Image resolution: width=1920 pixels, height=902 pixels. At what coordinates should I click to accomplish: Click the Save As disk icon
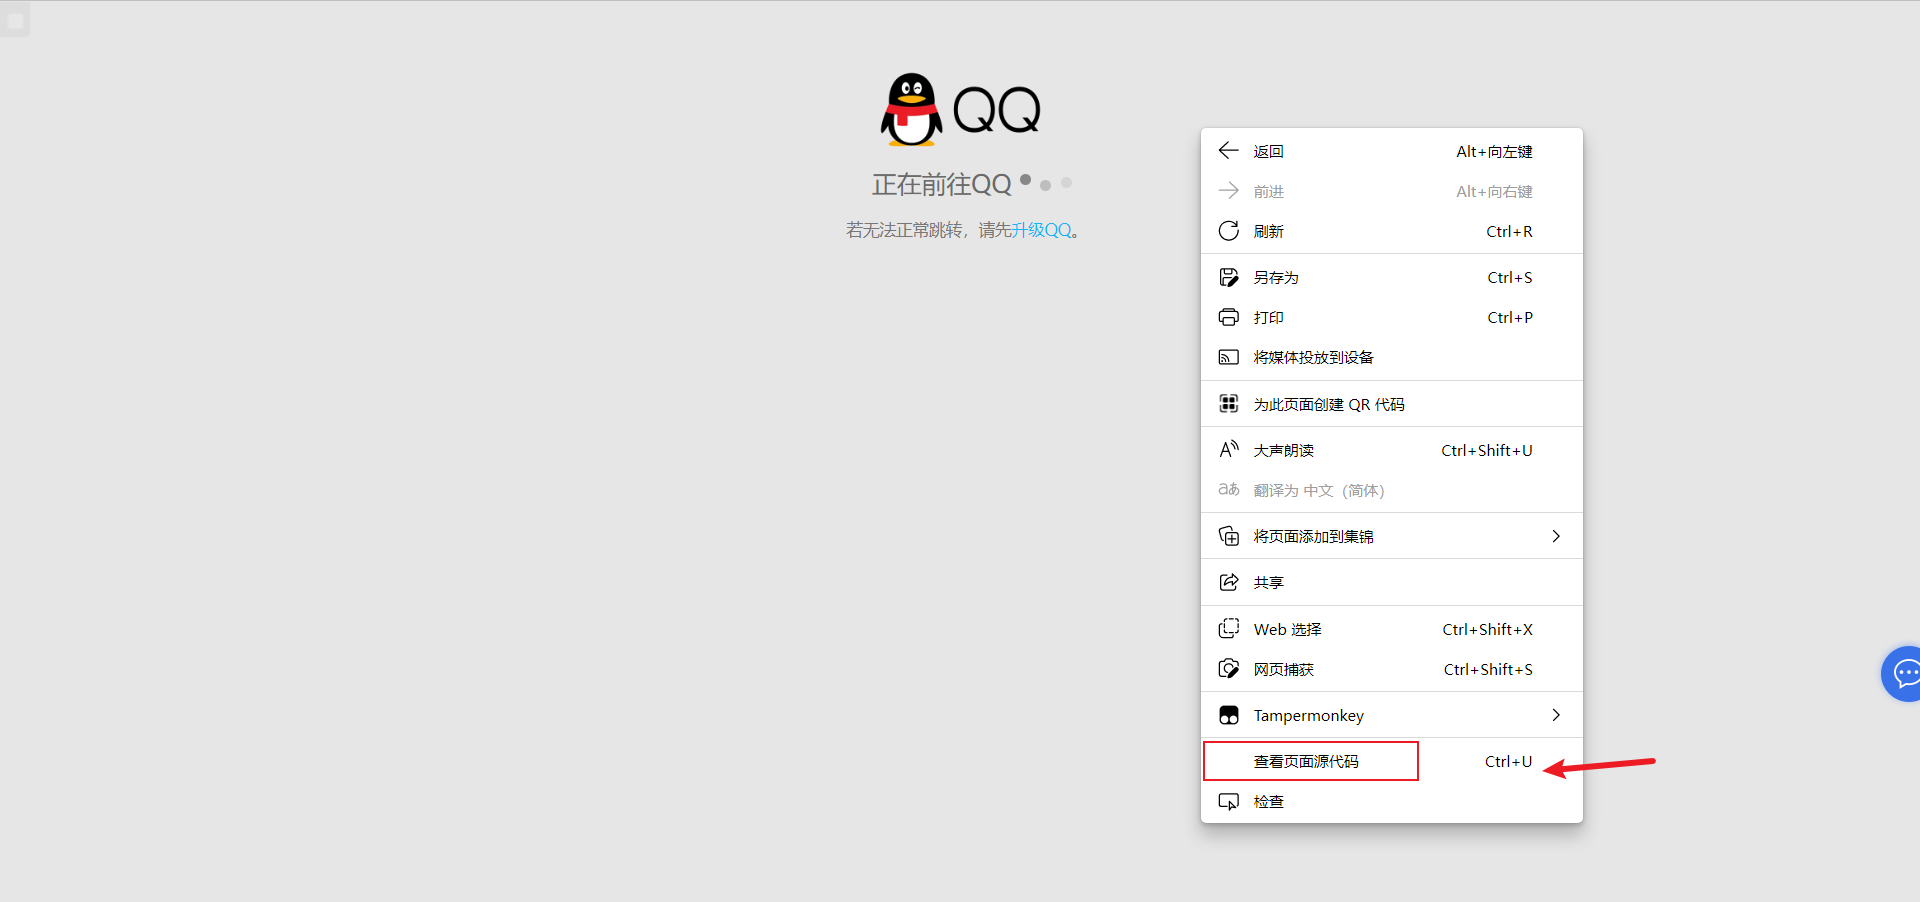tap(1229, 277)
